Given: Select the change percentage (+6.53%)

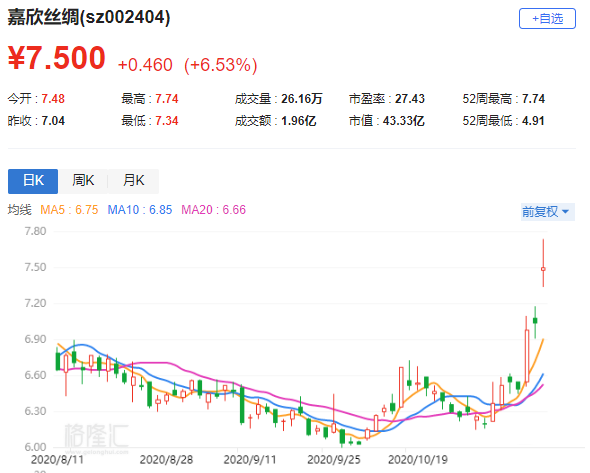Looking at the screenshot, I should coord(220,65).
